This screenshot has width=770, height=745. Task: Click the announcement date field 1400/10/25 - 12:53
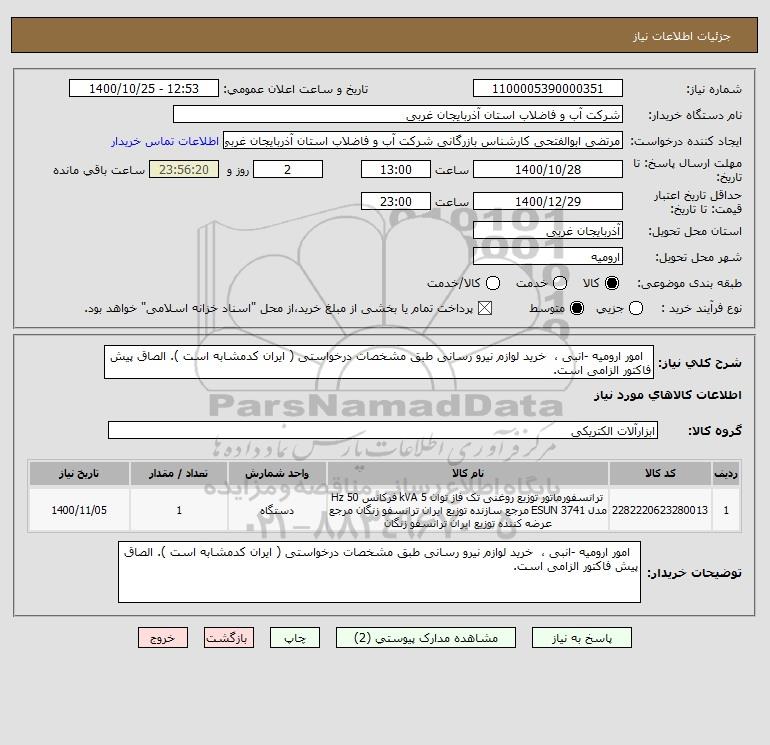pyautogui.click(x=144, y=88)
